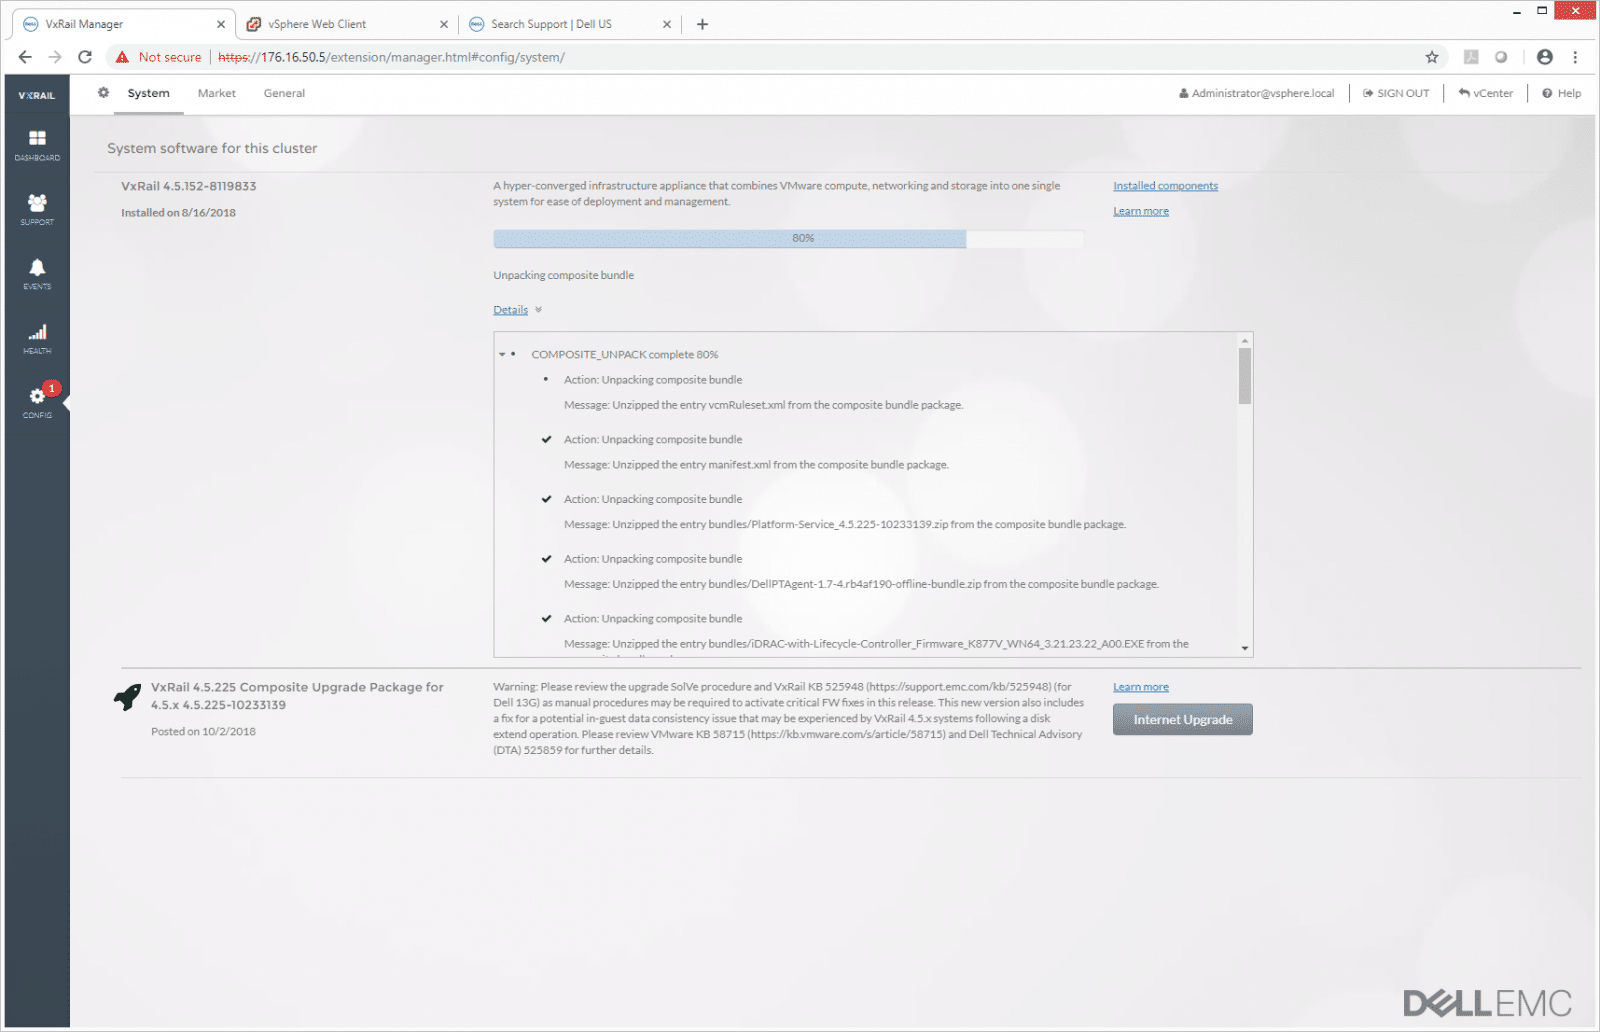Click message about manifest.xml entry

pyautogui.click(x=756, y=465)
